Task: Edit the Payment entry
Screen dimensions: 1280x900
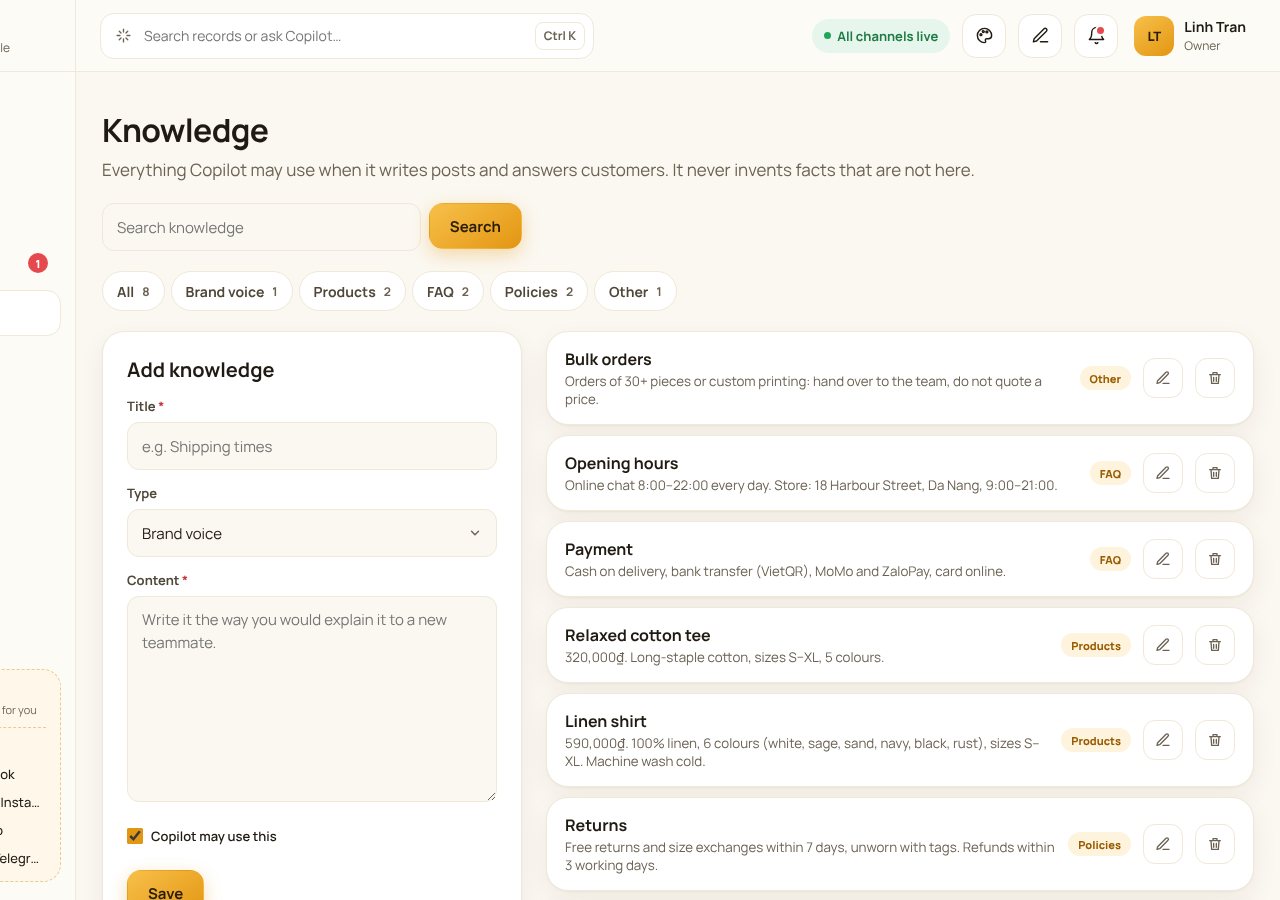Action: click(1163, 559)
